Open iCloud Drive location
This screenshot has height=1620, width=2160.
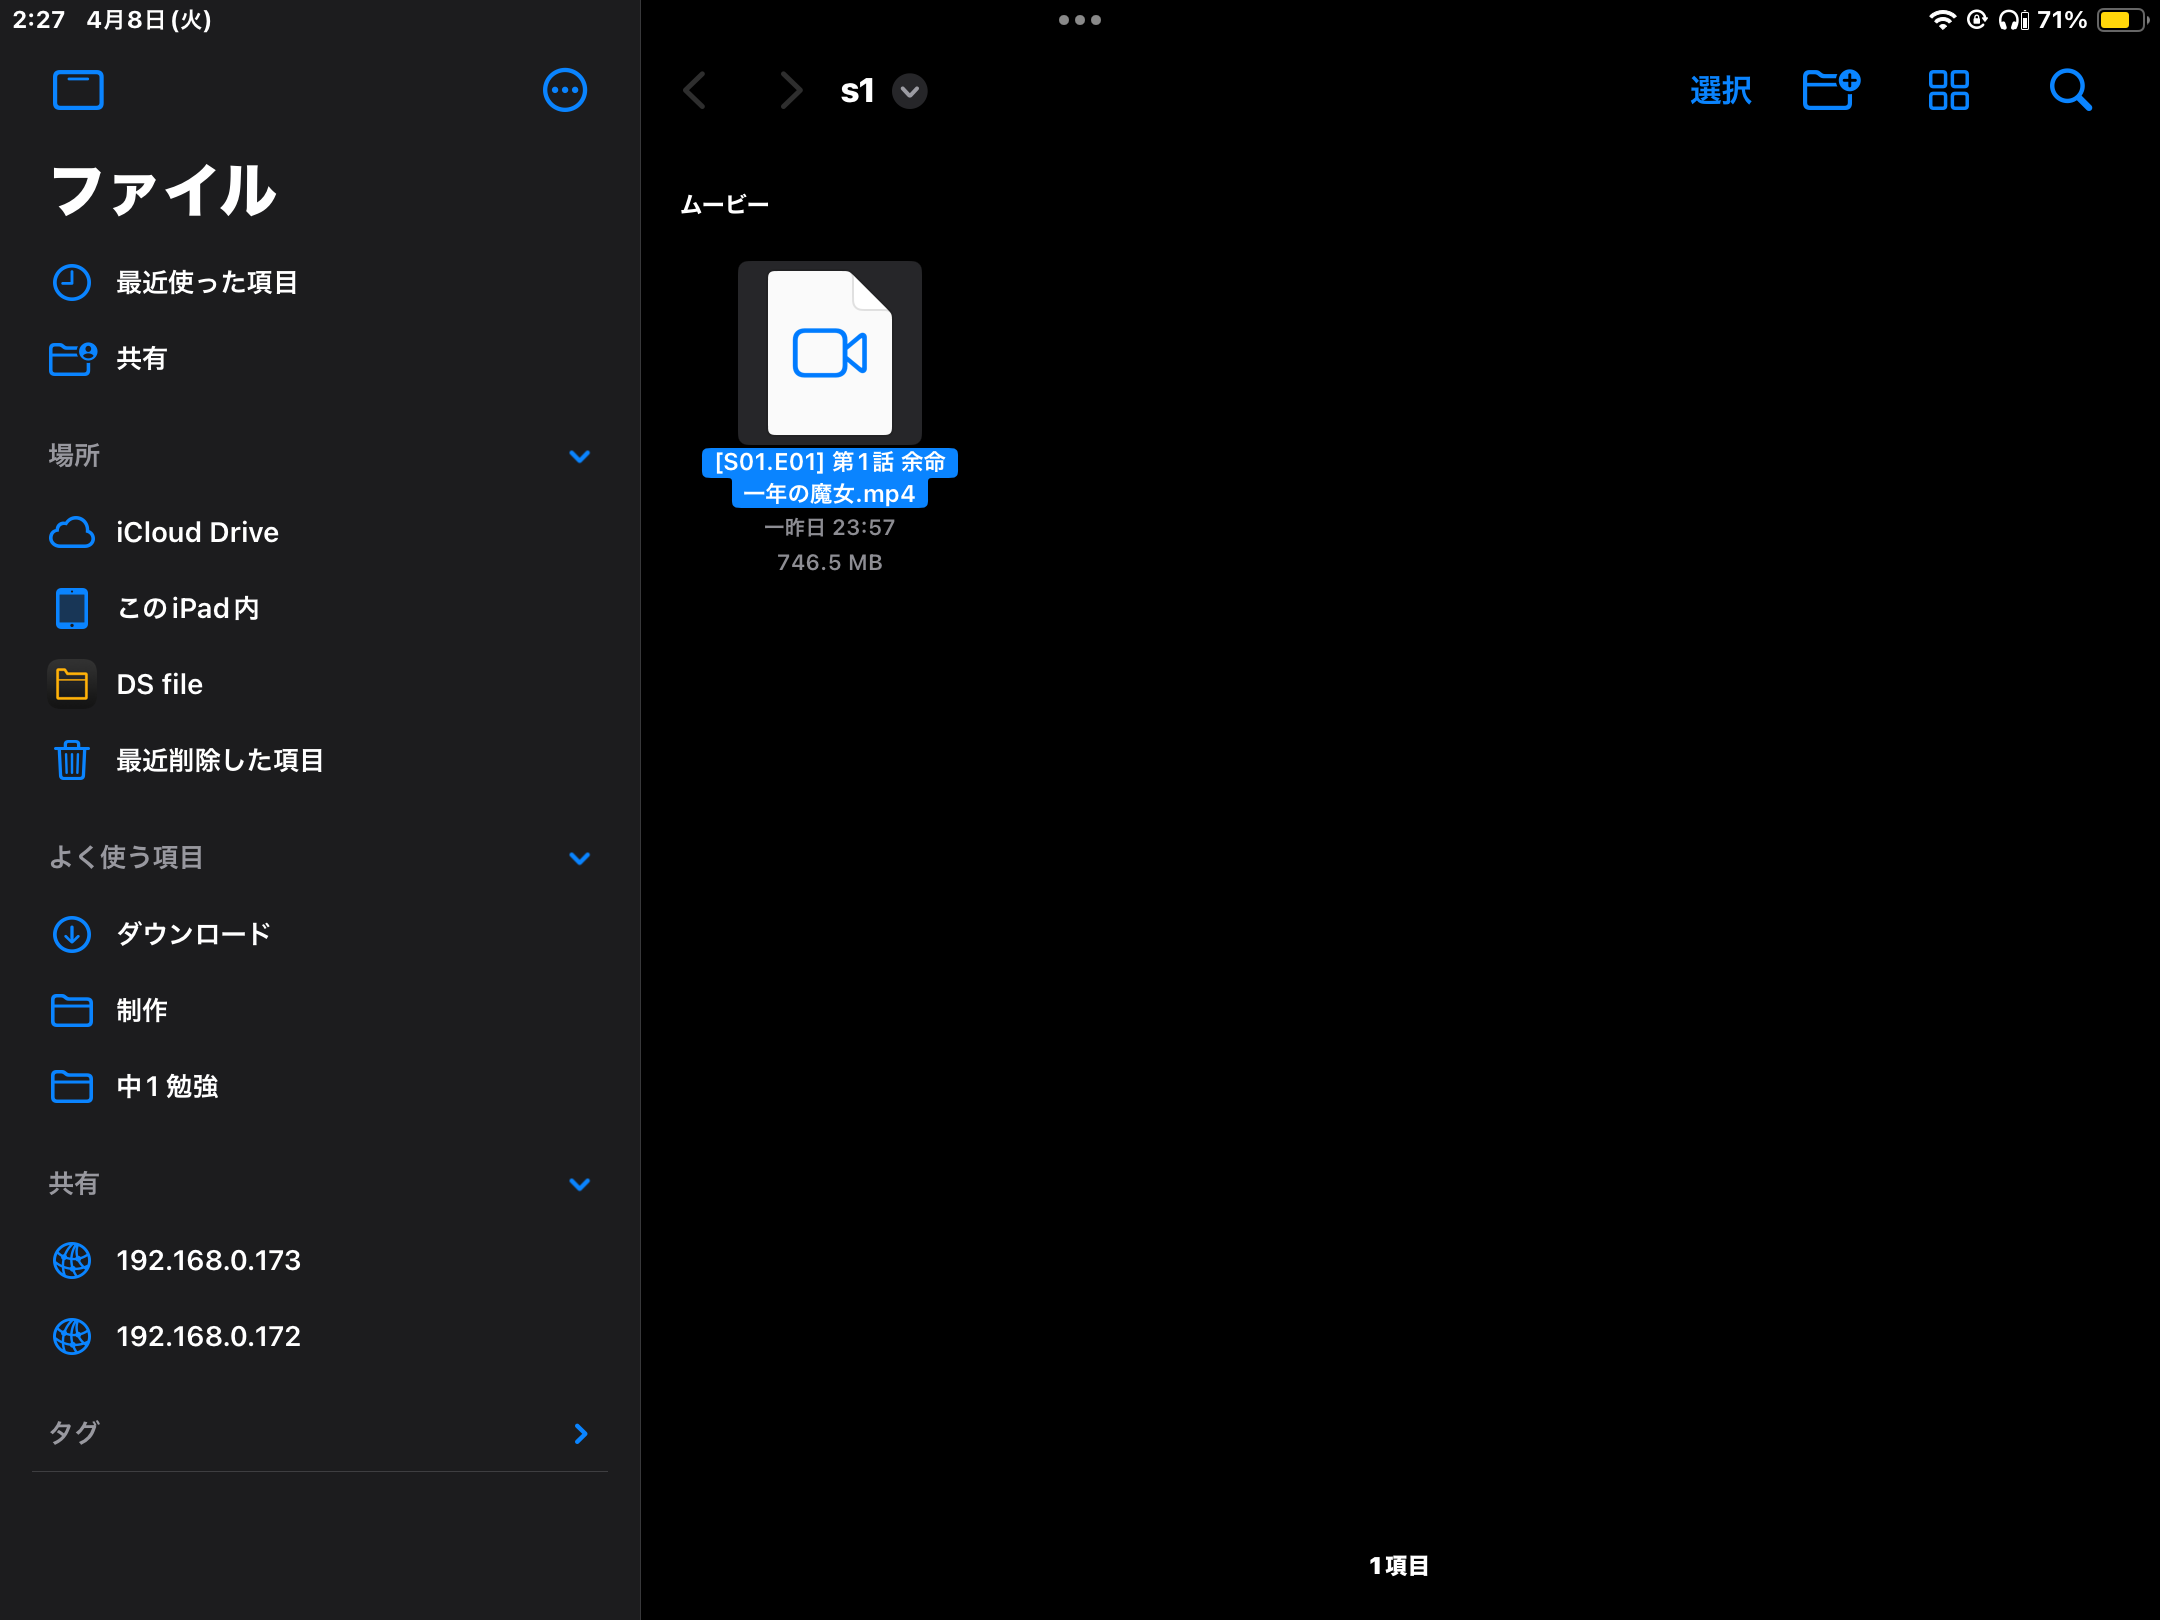197,532
